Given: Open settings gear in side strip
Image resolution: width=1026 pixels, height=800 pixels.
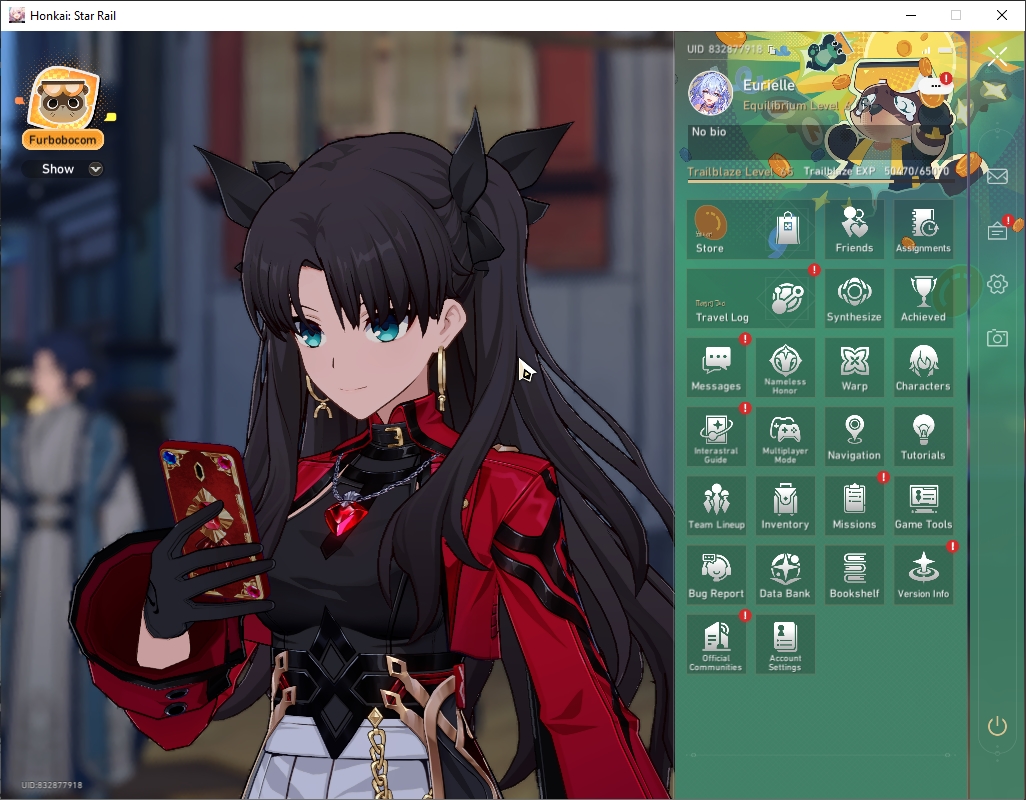Looking at the screenshot, I should click(x=997, y=284).
